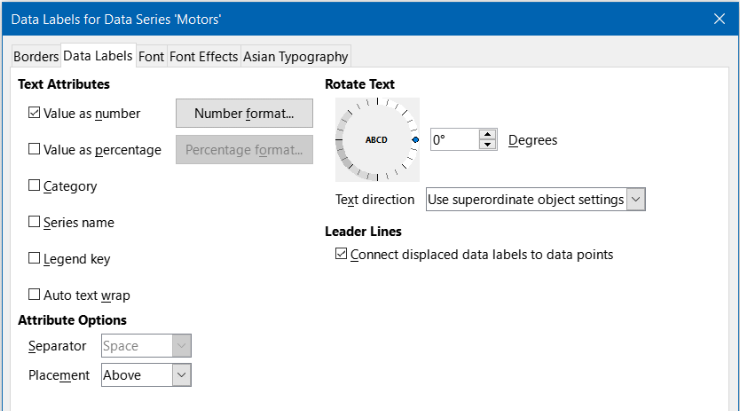
Task: Open the Font tab
Action: (x=151, y=57)
